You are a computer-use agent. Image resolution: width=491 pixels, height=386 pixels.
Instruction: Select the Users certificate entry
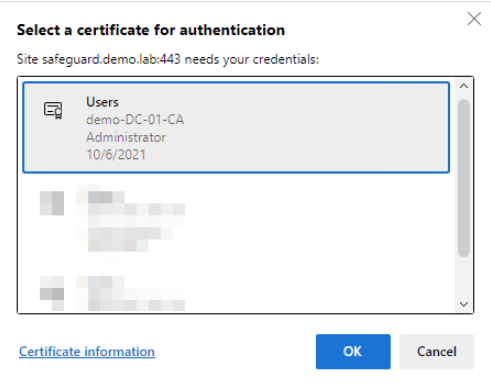point(236,128)
